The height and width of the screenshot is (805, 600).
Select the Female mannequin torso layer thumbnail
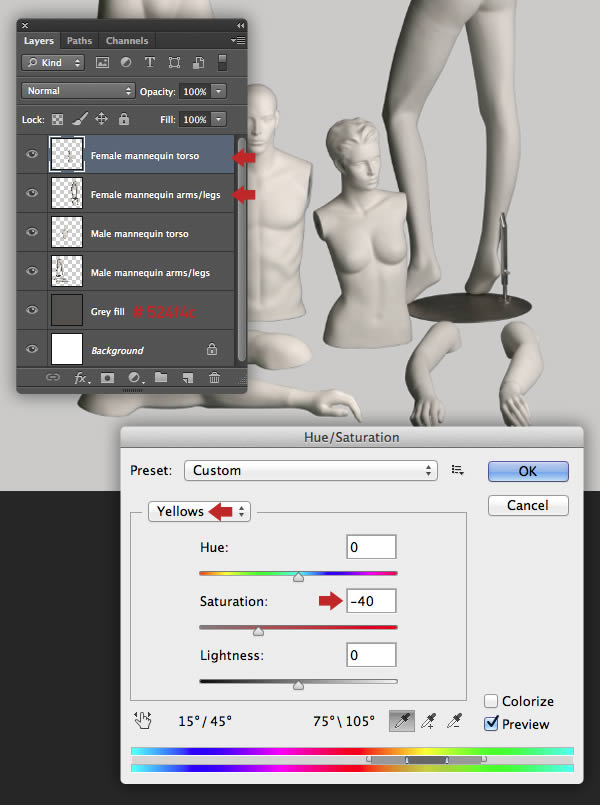(x=67, y=154)
